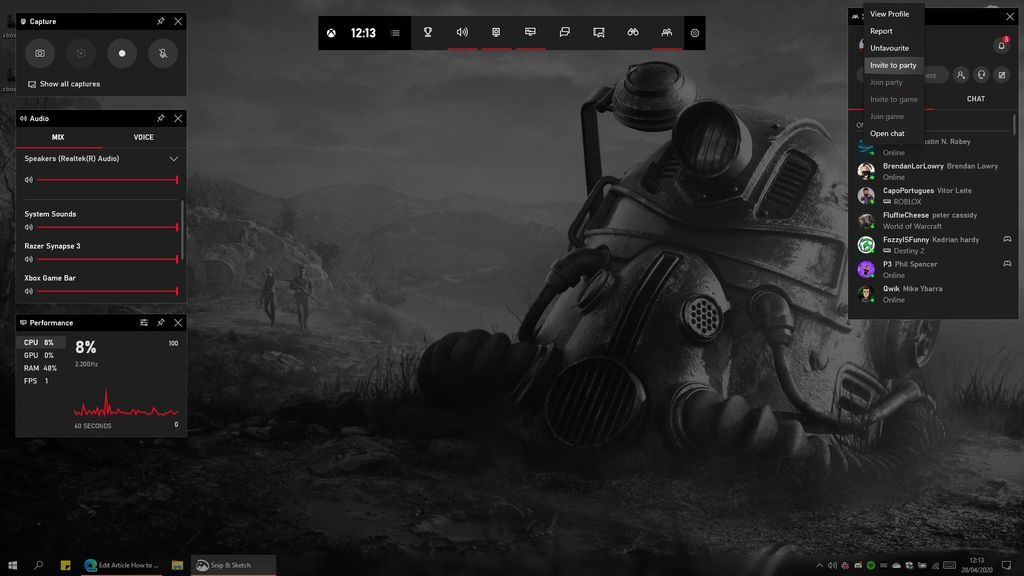Pin the Audio widget
This screenshot has height=576, width=1024.
160,118
